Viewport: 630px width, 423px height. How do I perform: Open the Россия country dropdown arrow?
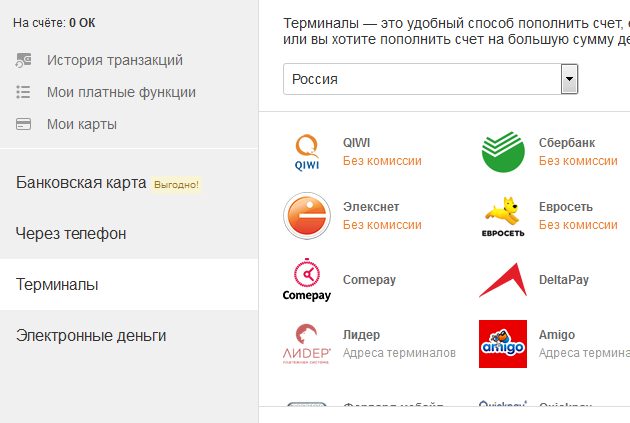[x=569, y=79]
